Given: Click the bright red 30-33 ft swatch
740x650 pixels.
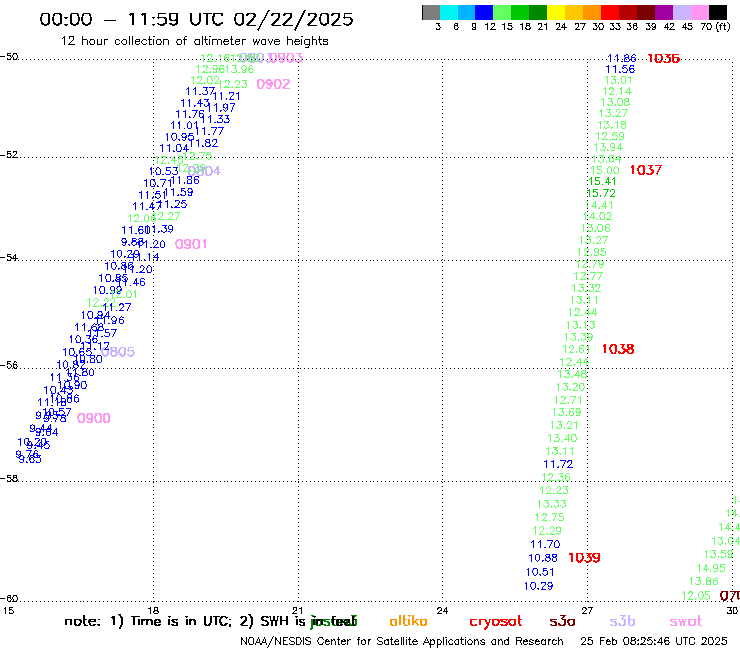Looking at the screenshot, I should coord(610,12).
